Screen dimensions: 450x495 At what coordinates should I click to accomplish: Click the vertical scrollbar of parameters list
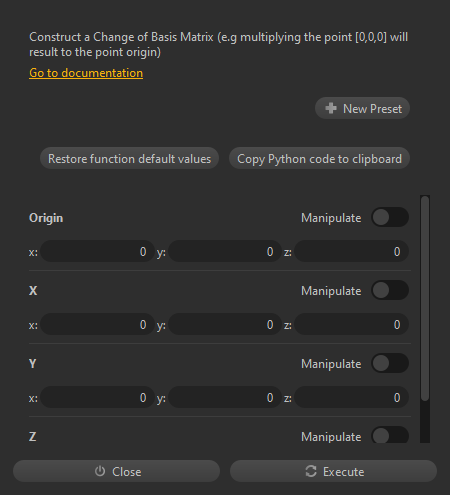pos(425,298)
